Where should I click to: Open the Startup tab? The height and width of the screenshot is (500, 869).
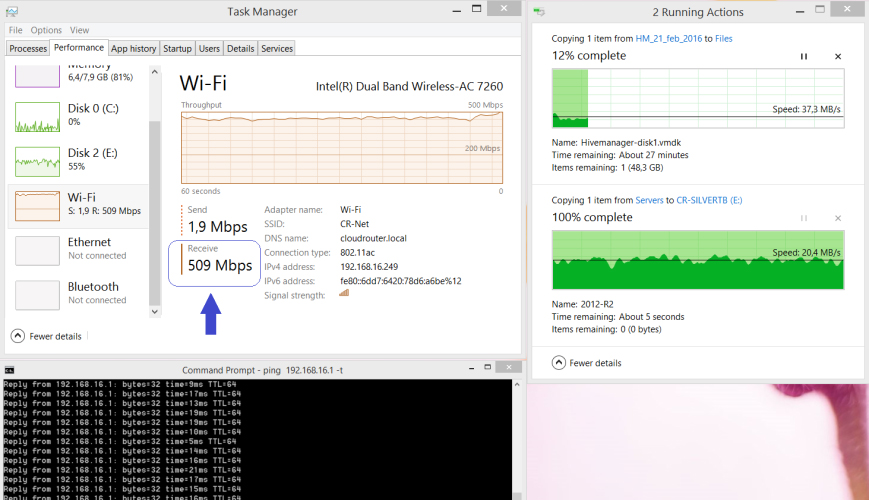[177, 48]
